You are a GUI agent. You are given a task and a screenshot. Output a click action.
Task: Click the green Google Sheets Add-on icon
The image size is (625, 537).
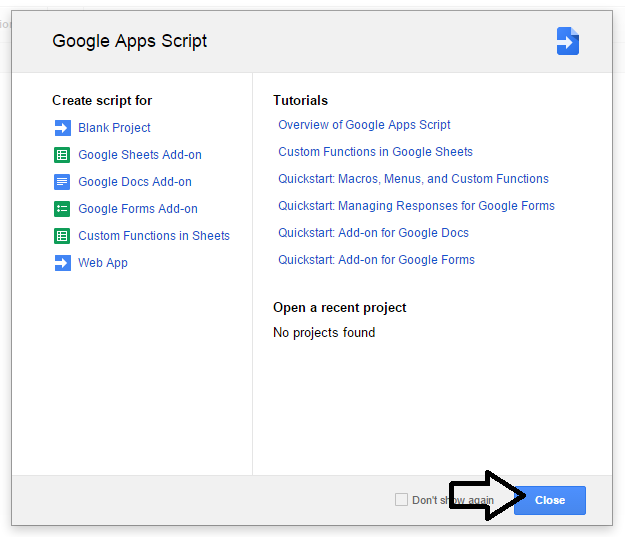tap(62, 155)
